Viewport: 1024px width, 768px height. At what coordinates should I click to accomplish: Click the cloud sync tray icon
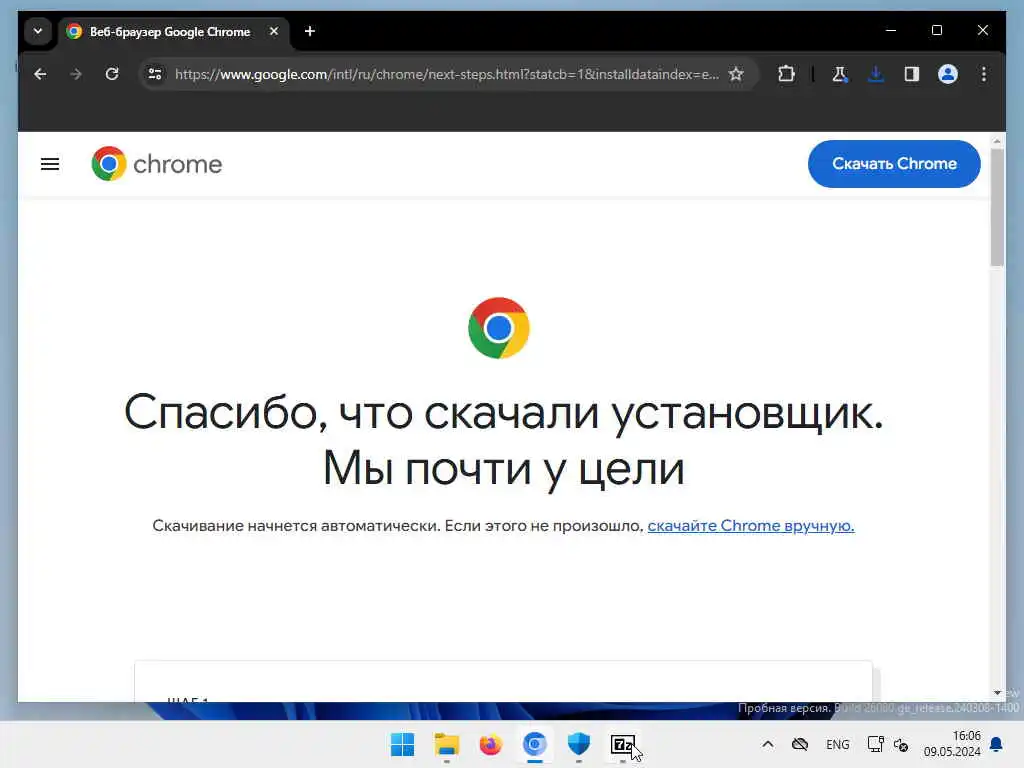[800, 744]
